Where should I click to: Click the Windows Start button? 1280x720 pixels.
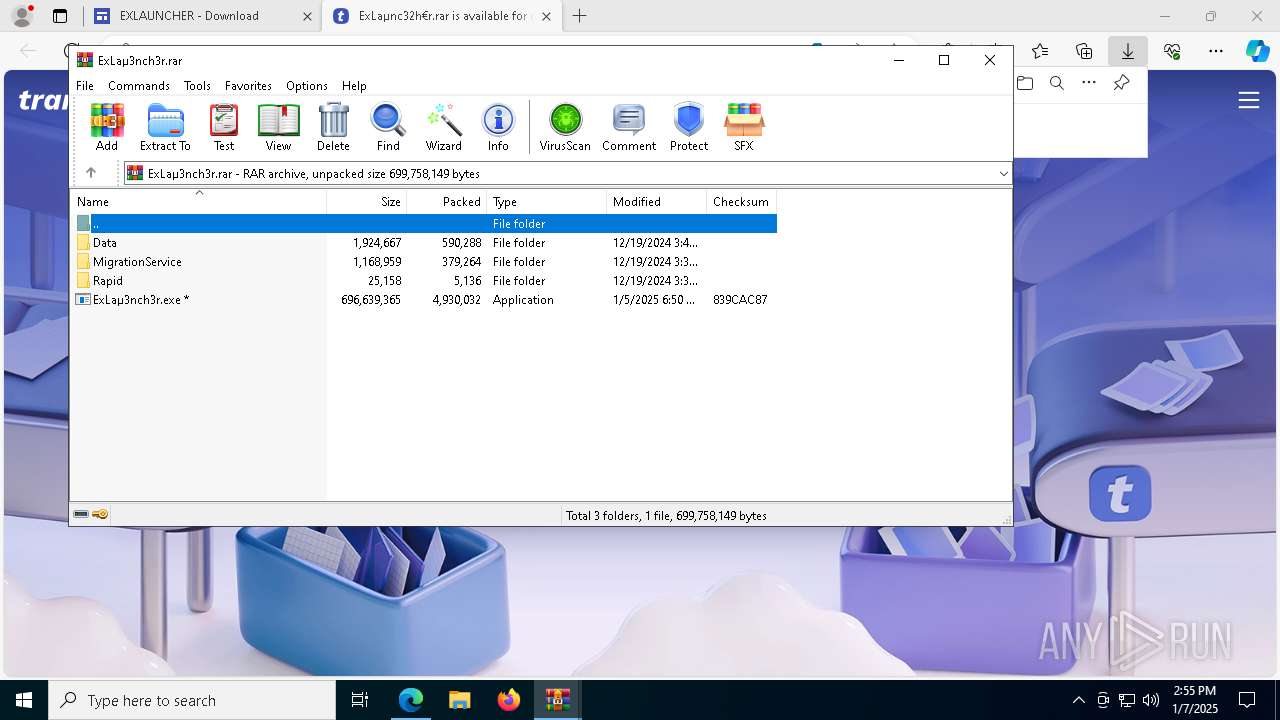pos(24,700)
